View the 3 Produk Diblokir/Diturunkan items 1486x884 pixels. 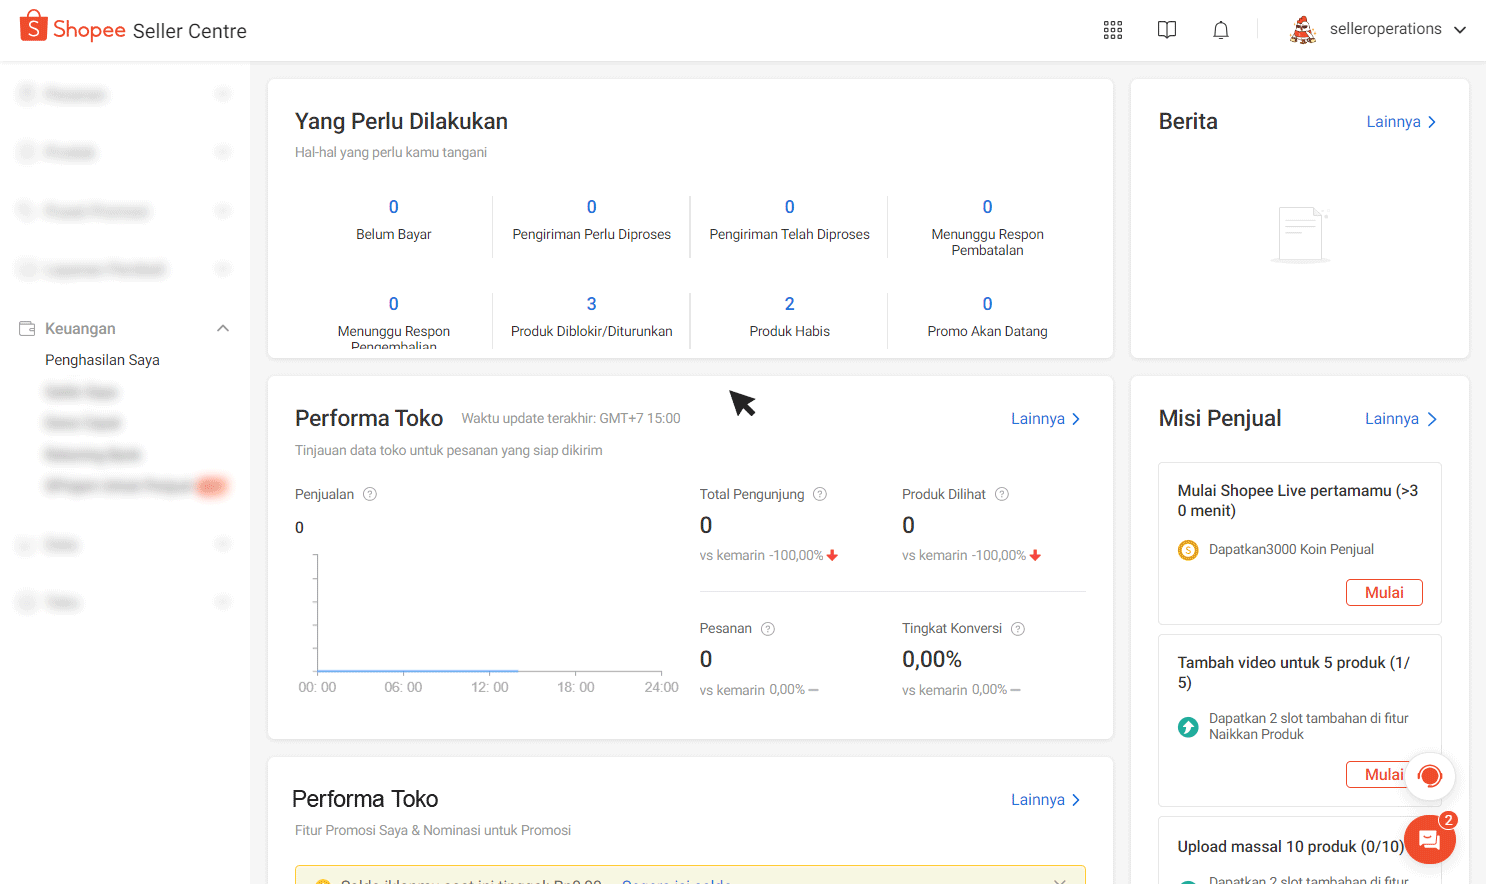pos(591,305)
